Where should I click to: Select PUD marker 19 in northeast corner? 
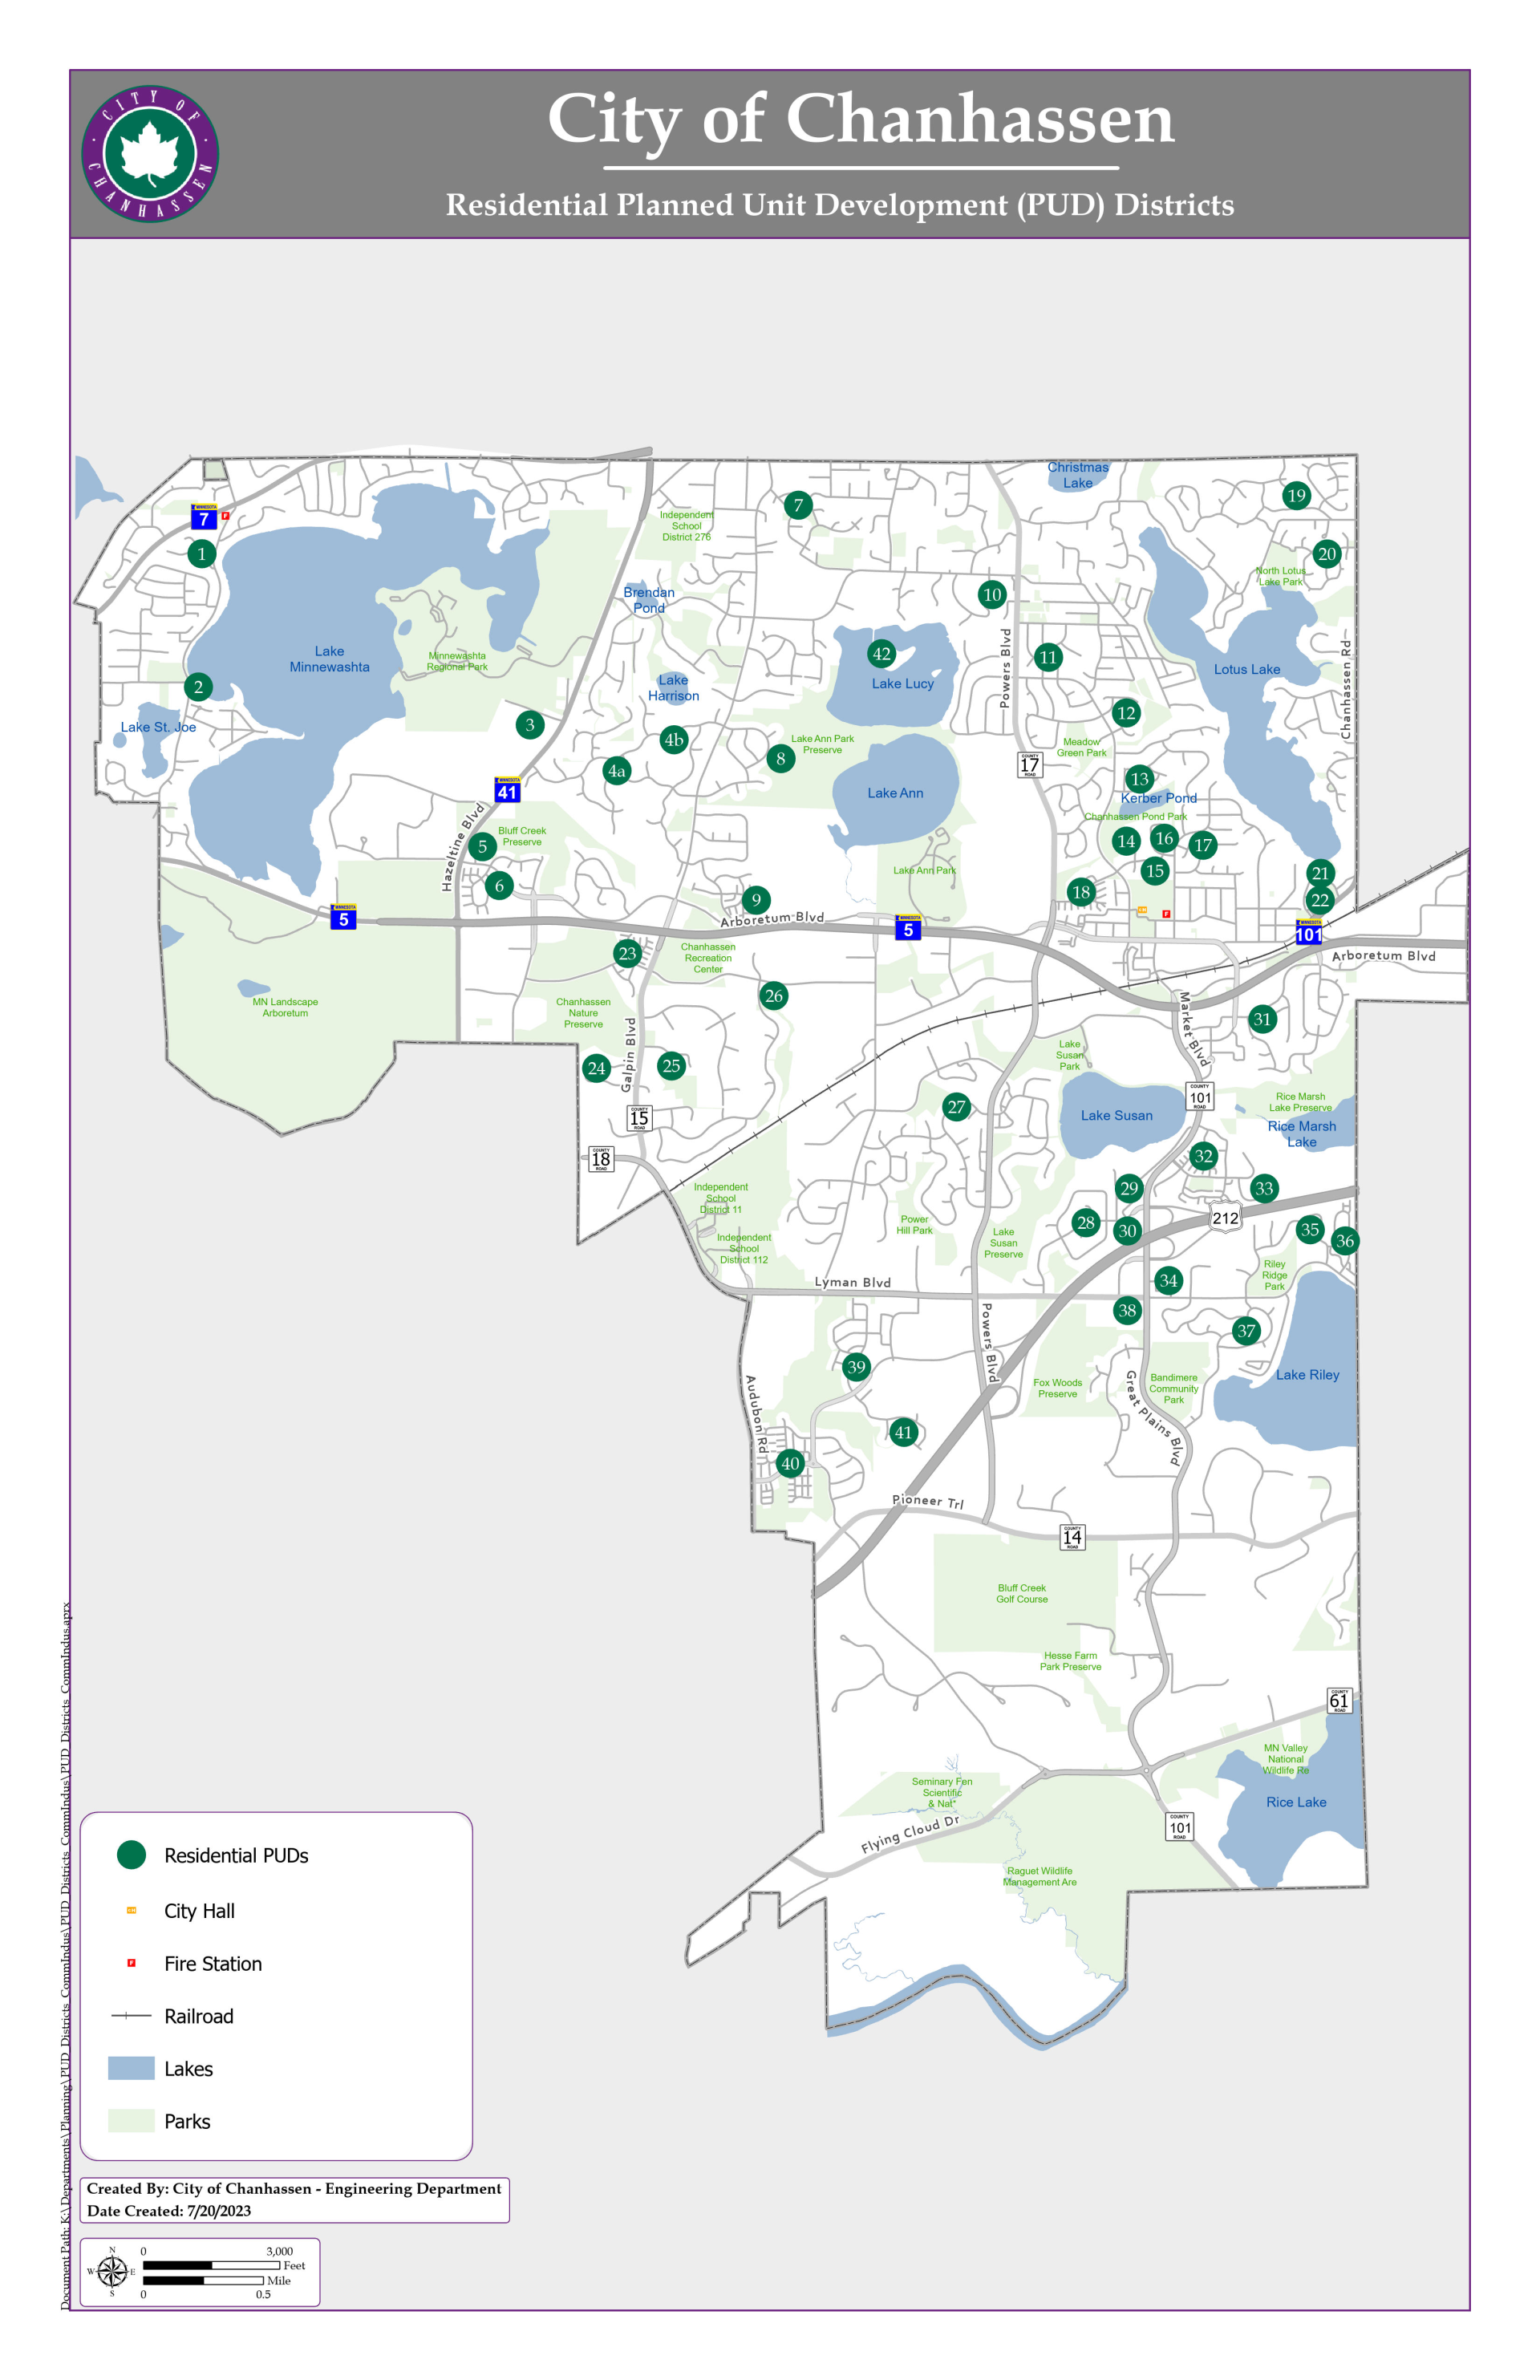(x=1297, y=495)
